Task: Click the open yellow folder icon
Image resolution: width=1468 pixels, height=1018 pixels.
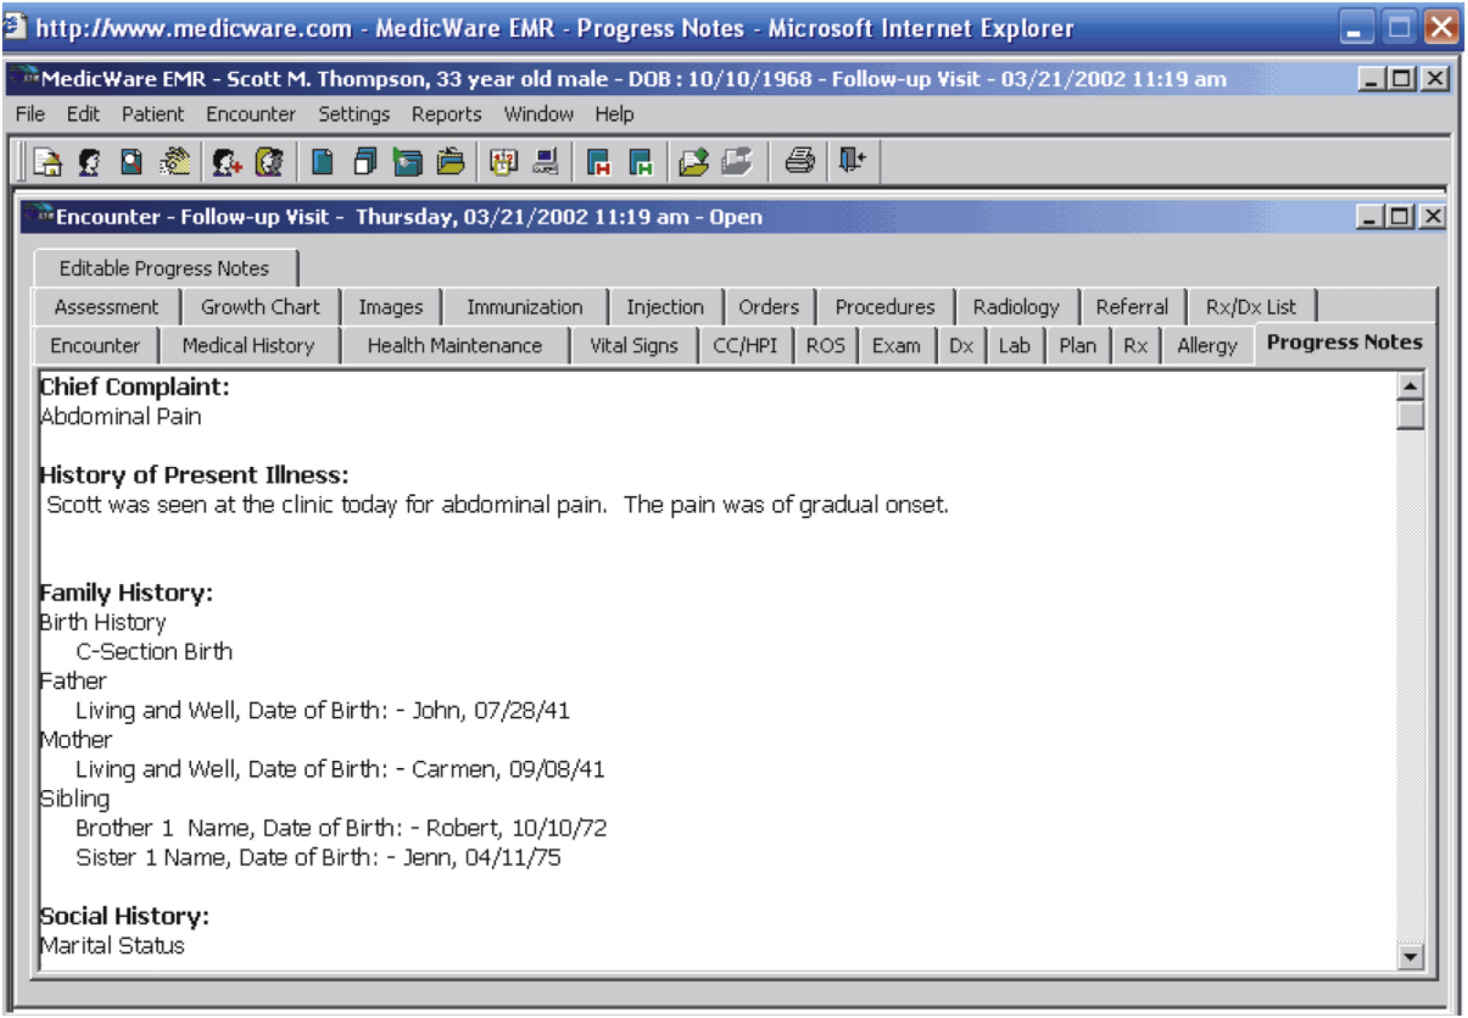Action: pyautogui.click(x=450, y=161)
